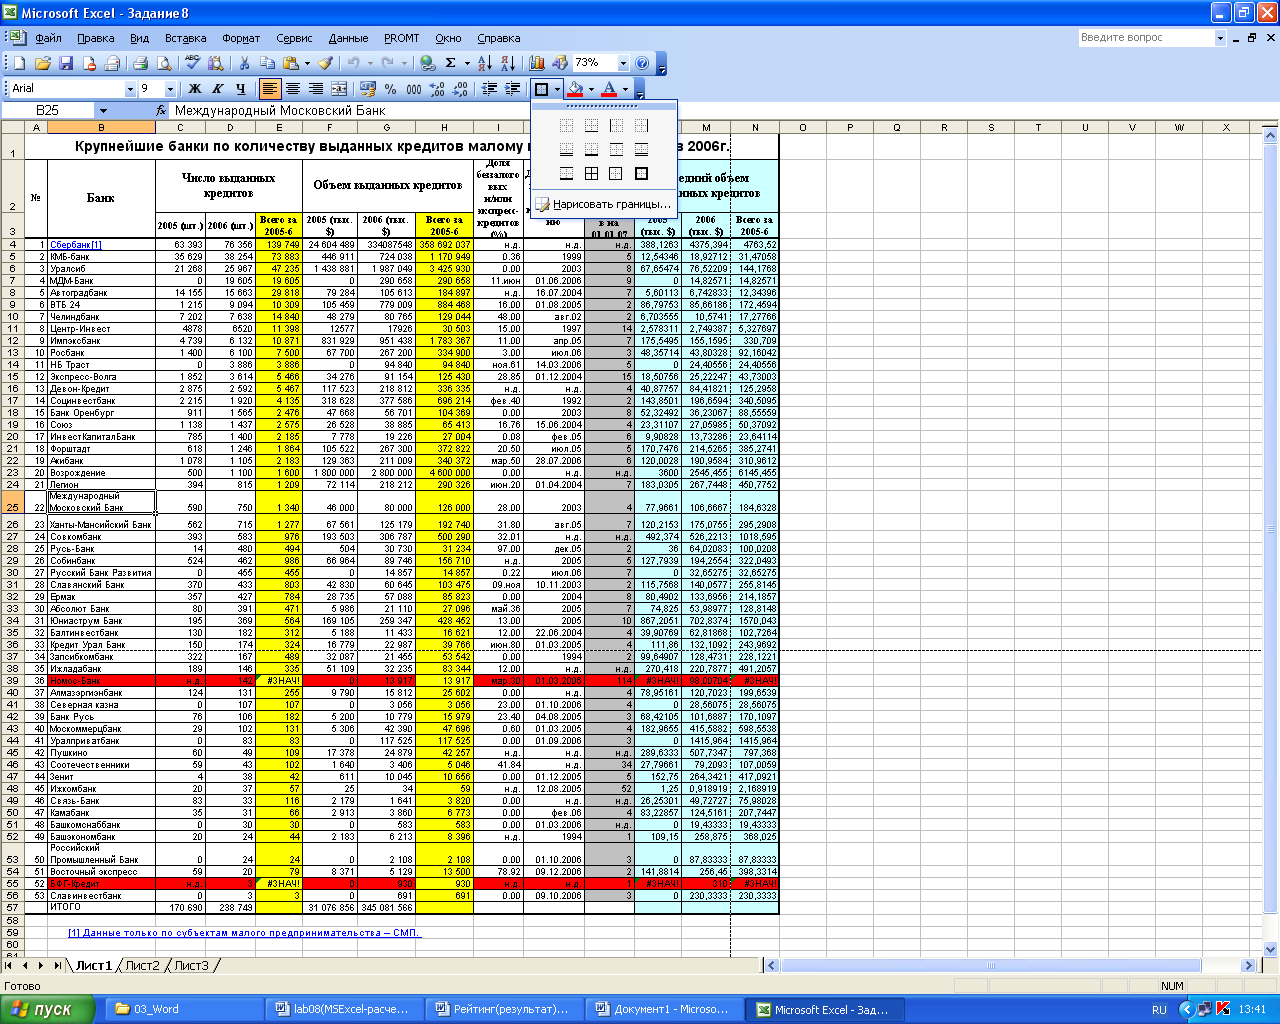Click the Print icon
The image size is (1280, 1024).
click(x=141, y=63)
